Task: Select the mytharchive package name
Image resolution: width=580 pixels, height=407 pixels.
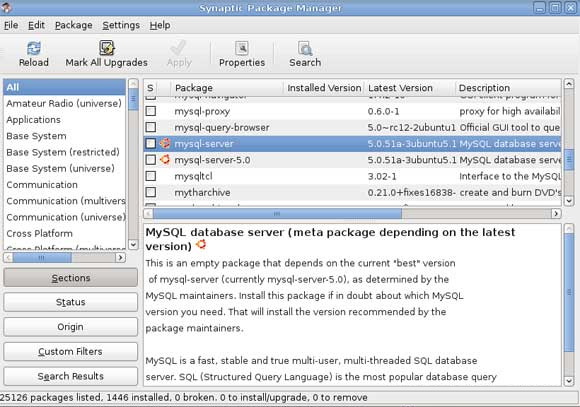Action: (202, 193)
